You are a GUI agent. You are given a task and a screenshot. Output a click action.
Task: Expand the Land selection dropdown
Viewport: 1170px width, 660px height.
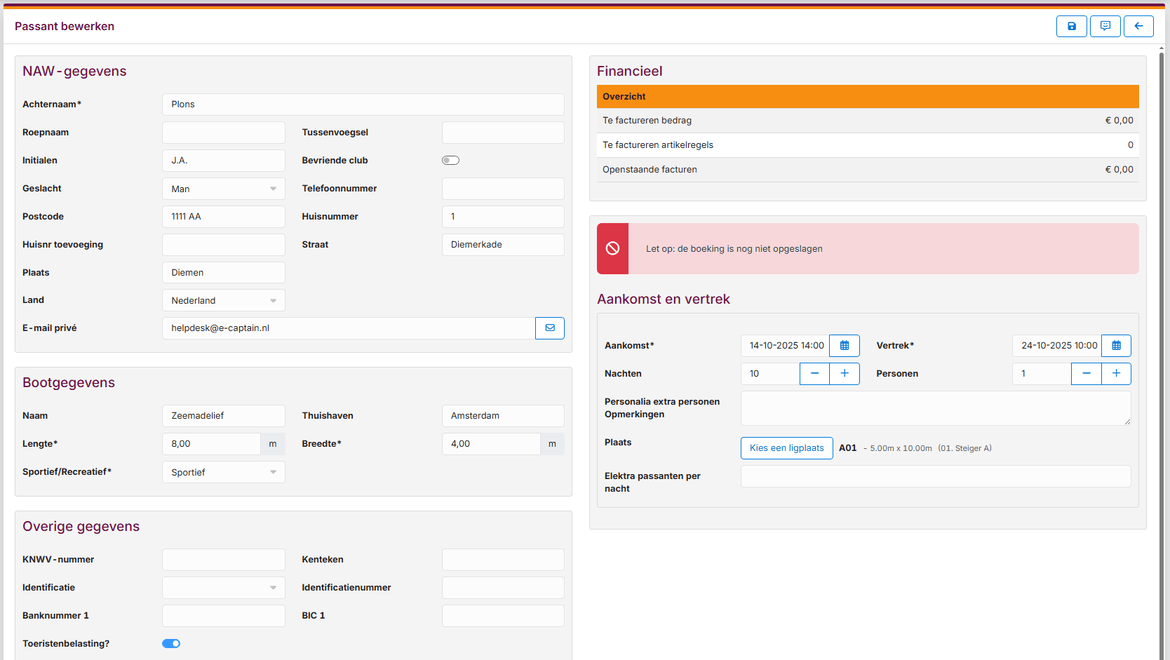(223, 299)
